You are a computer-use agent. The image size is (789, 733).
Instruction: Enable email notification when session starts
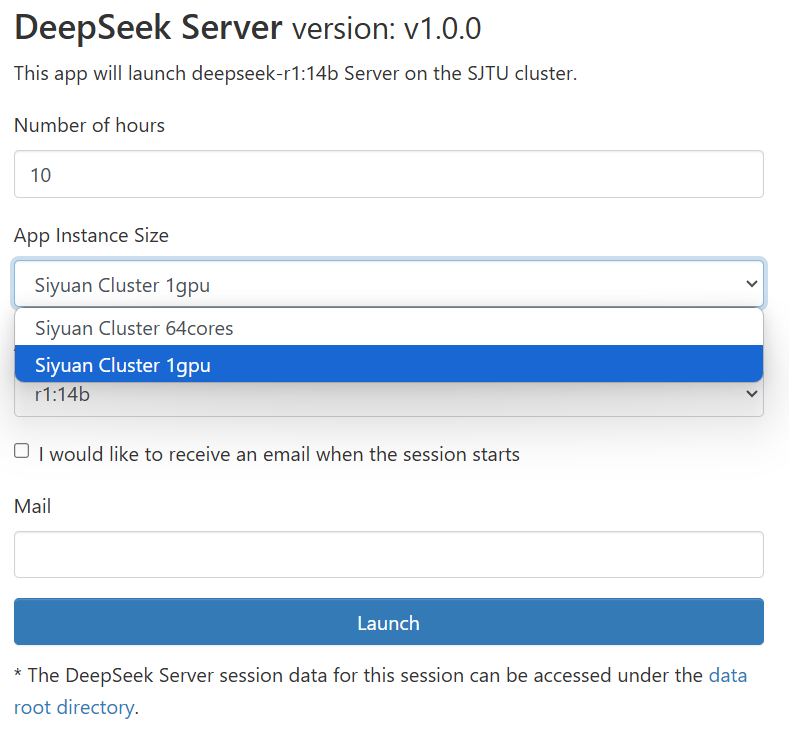[x=22, y=451]
